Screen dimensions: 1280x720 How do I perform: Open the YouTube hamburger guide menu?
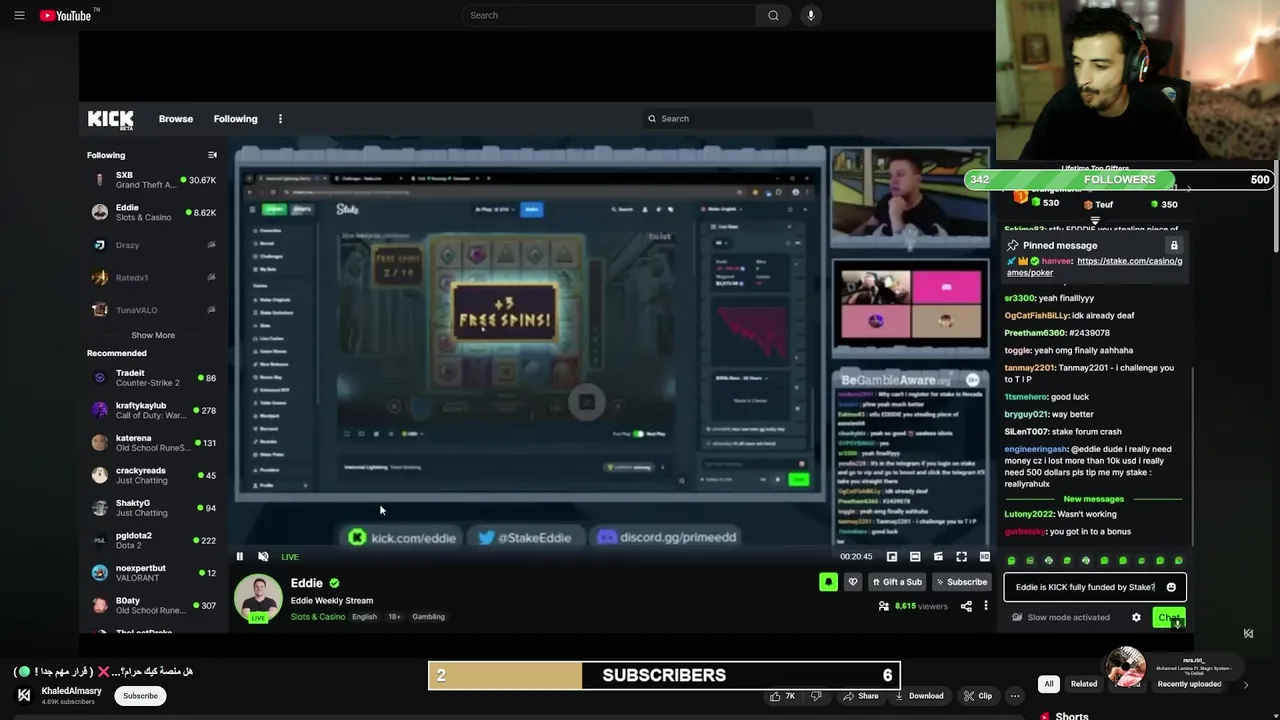pyautogui.click(x=19, y=15)
